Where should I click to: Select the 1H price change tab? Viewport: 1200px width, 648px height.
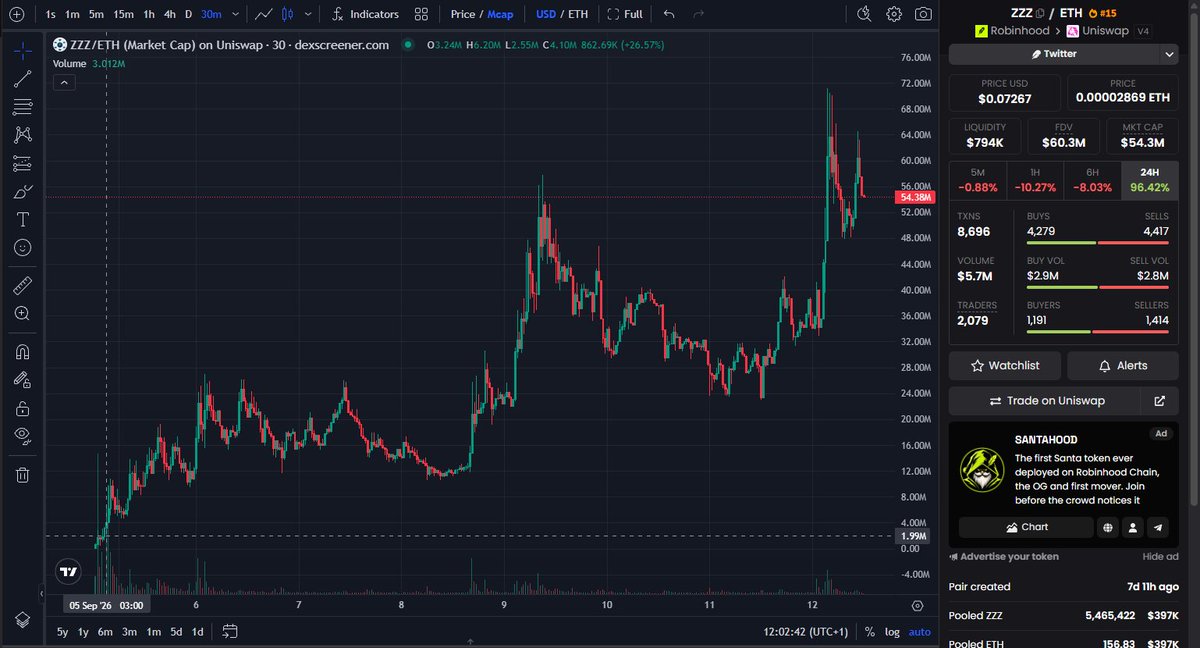click(1035, 179)
